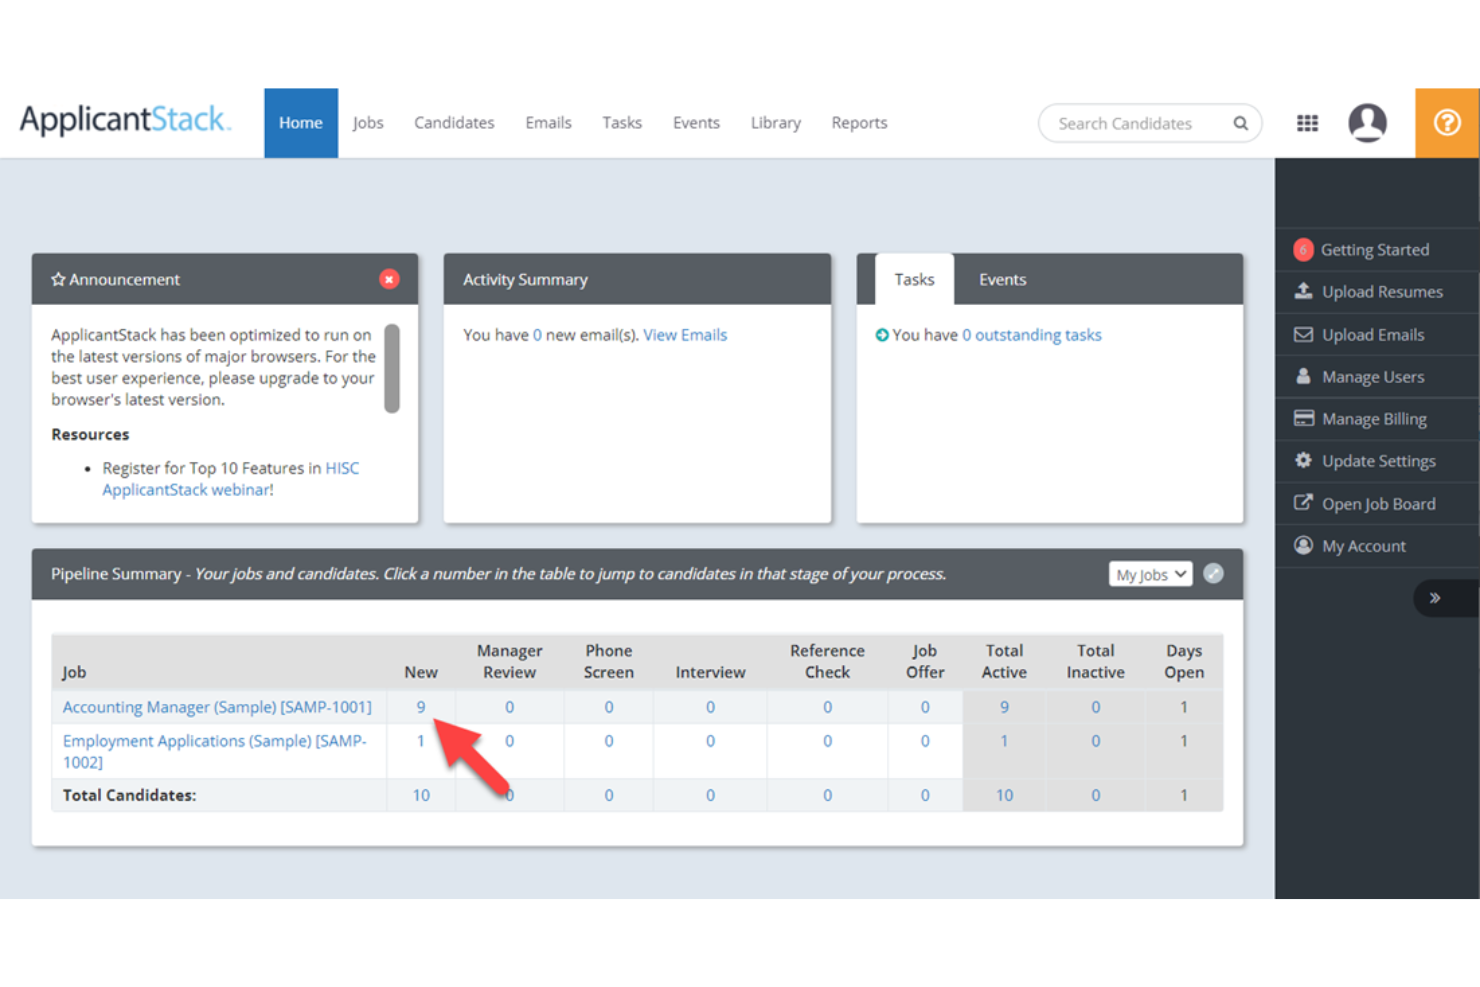Click the 9 New candidates for Accounting Manager
1480x987 pixels.
pyautogui.click(x=421, y=707)
